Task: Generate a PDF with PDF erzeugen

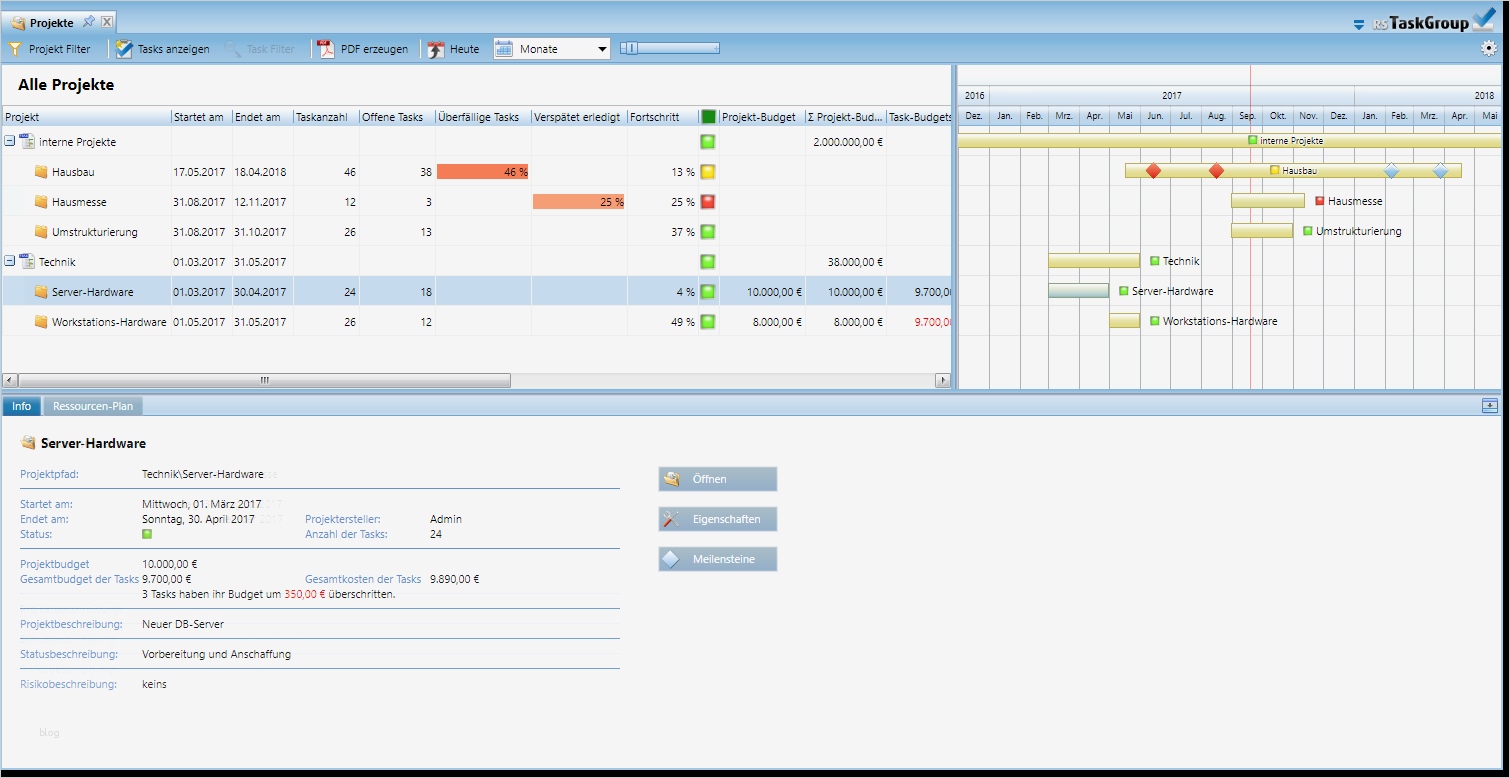Action: [x=363, y=49]
